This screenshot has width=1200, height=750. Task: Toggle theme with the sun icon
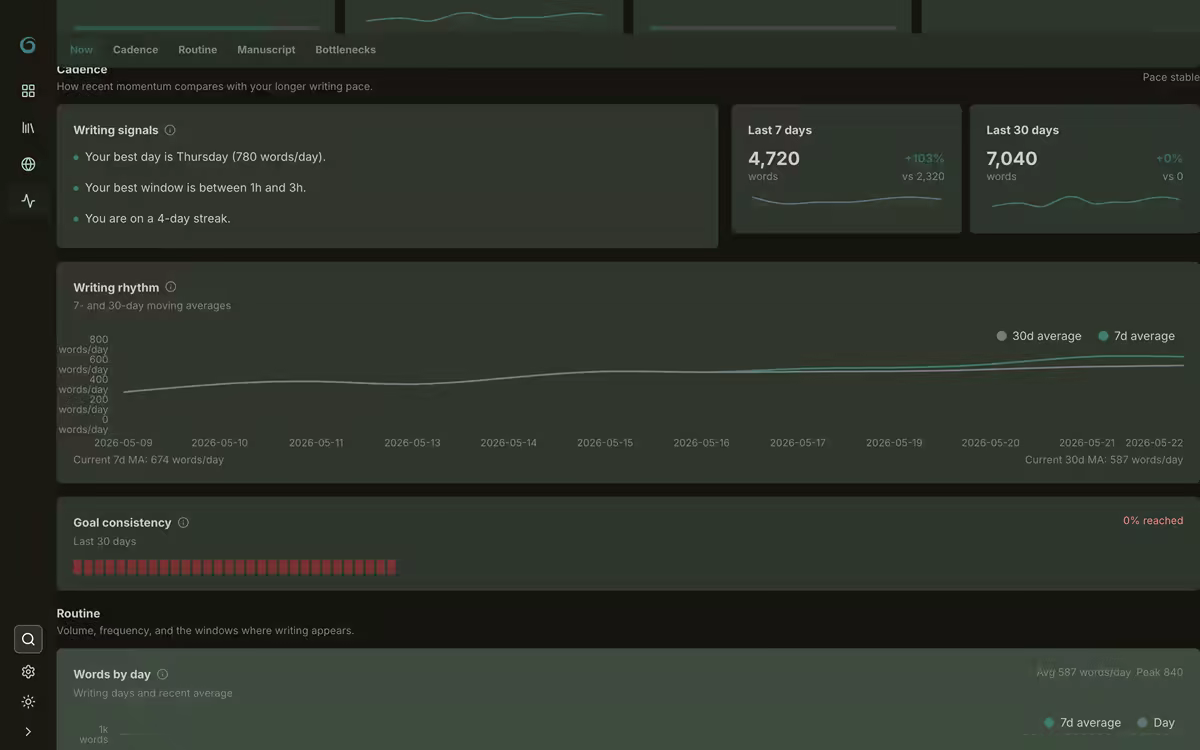point(28,702)
